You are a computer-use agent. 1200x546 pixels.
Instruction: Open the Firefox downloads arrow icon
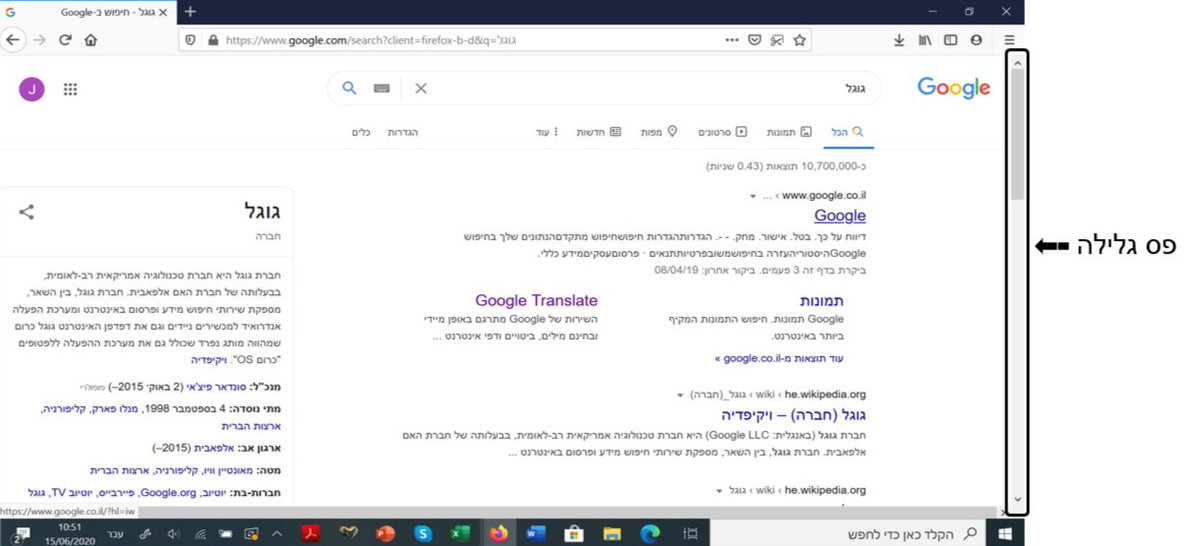coord(898,40)
